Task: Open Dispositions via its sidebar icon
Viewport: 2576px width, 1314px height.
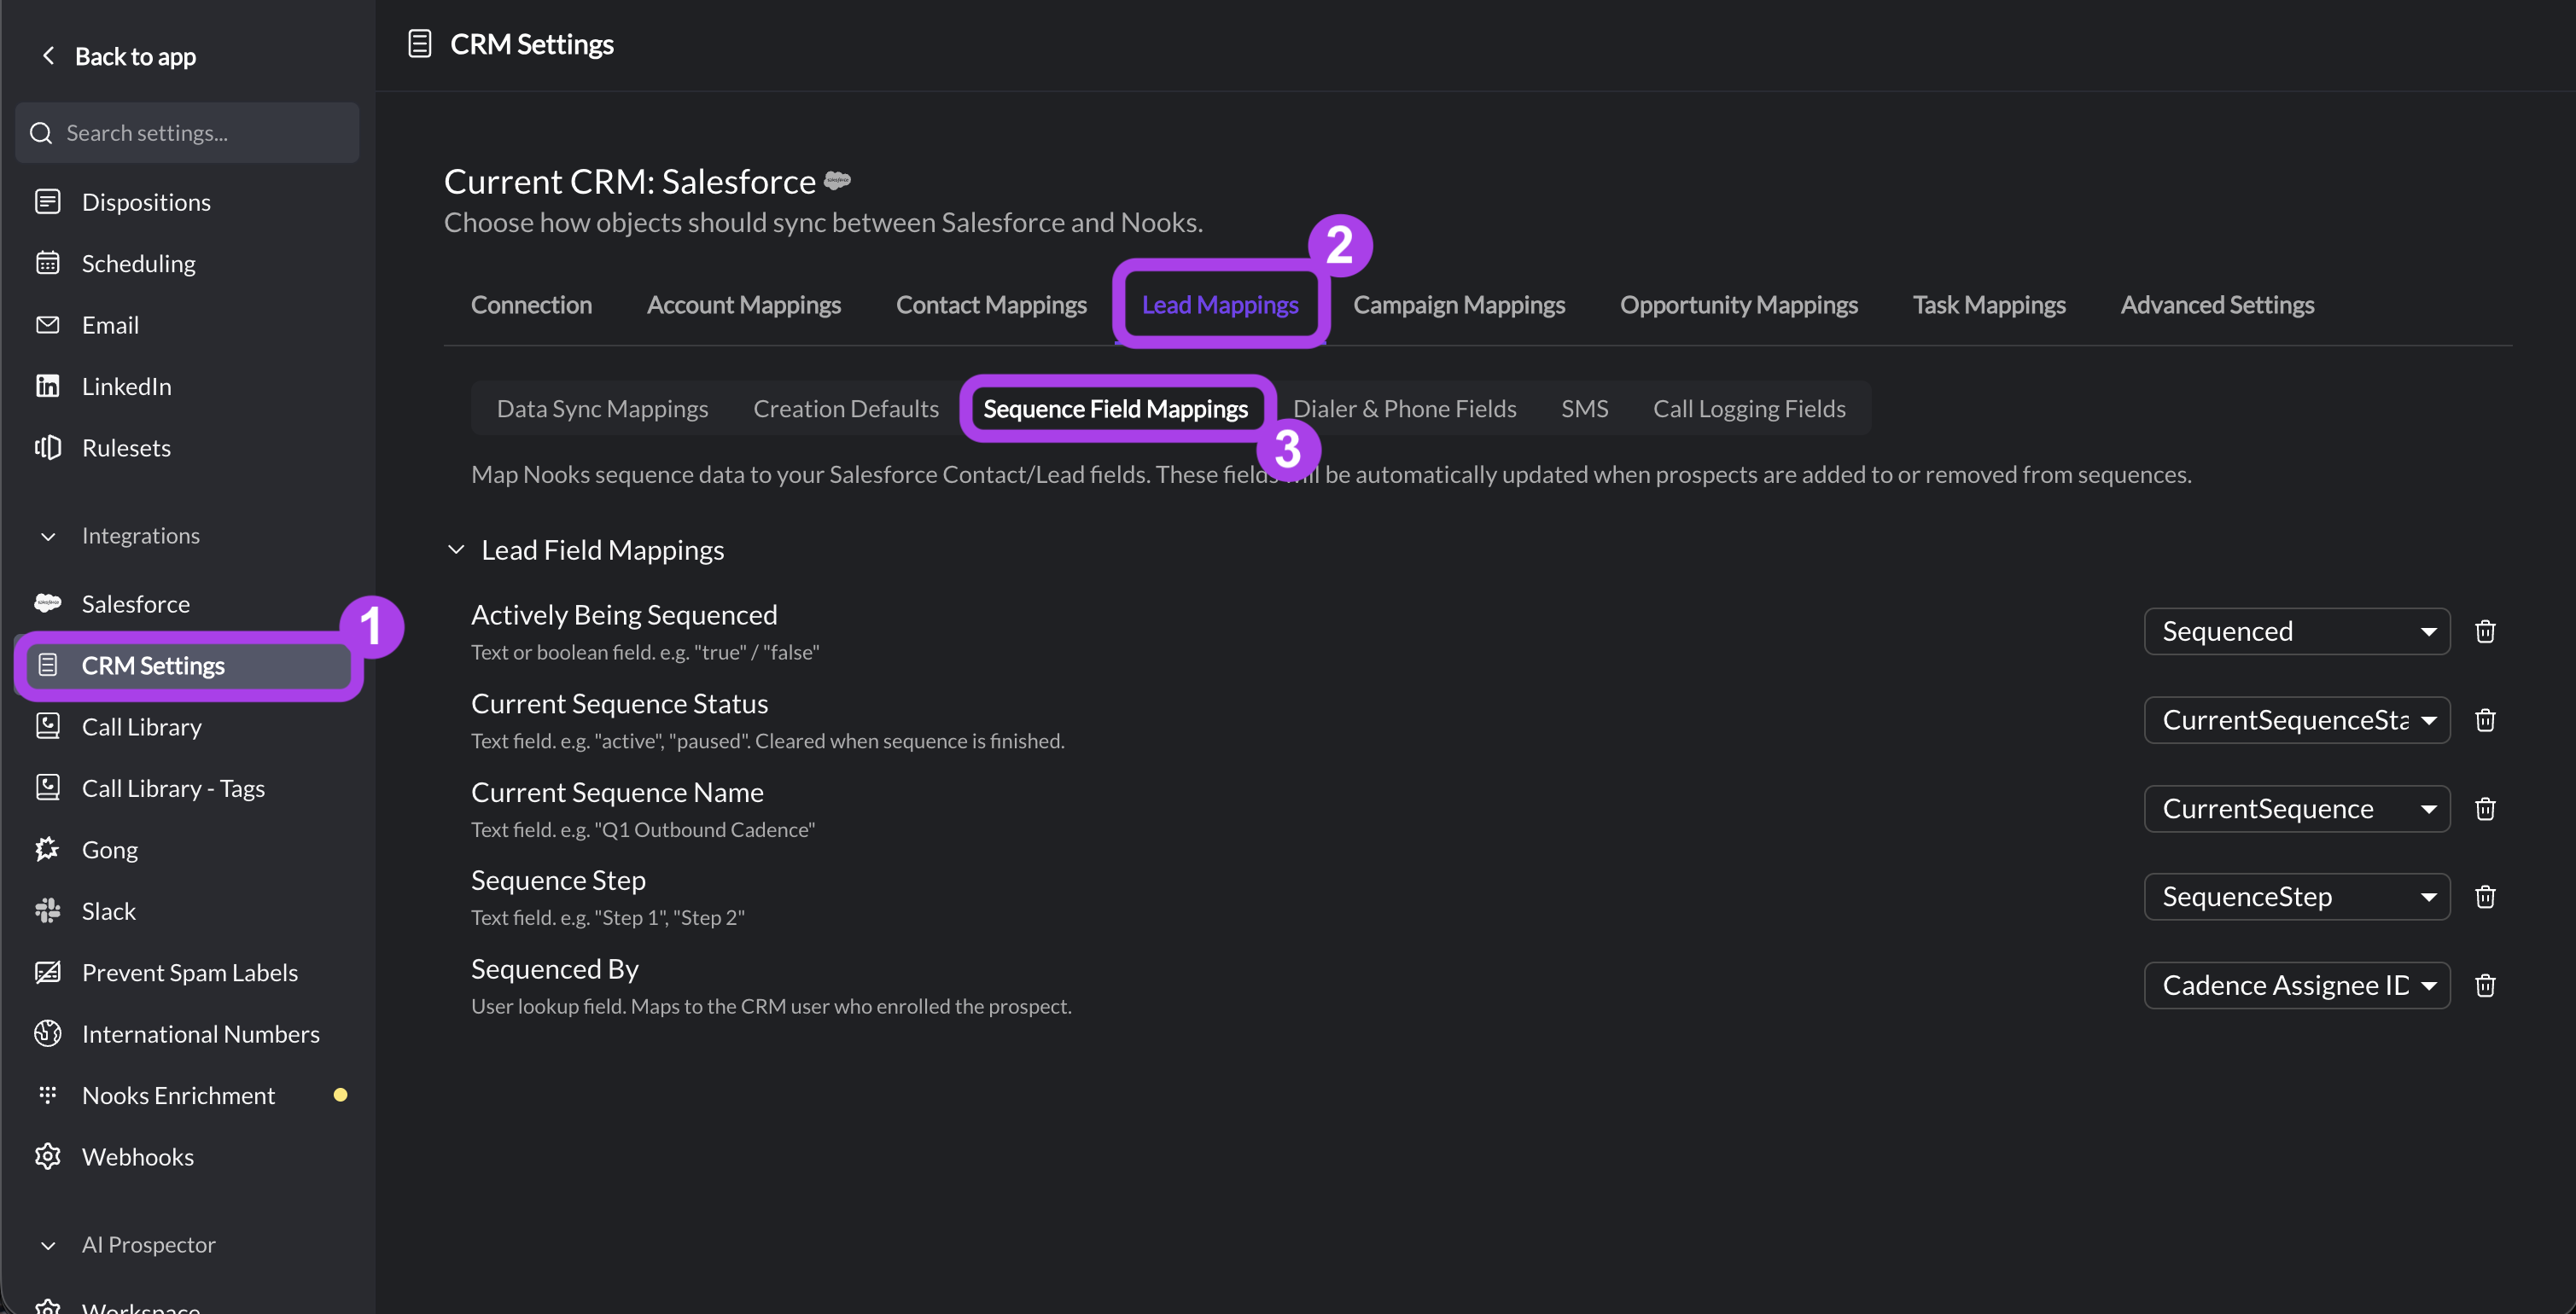Action: click(47, 202)
